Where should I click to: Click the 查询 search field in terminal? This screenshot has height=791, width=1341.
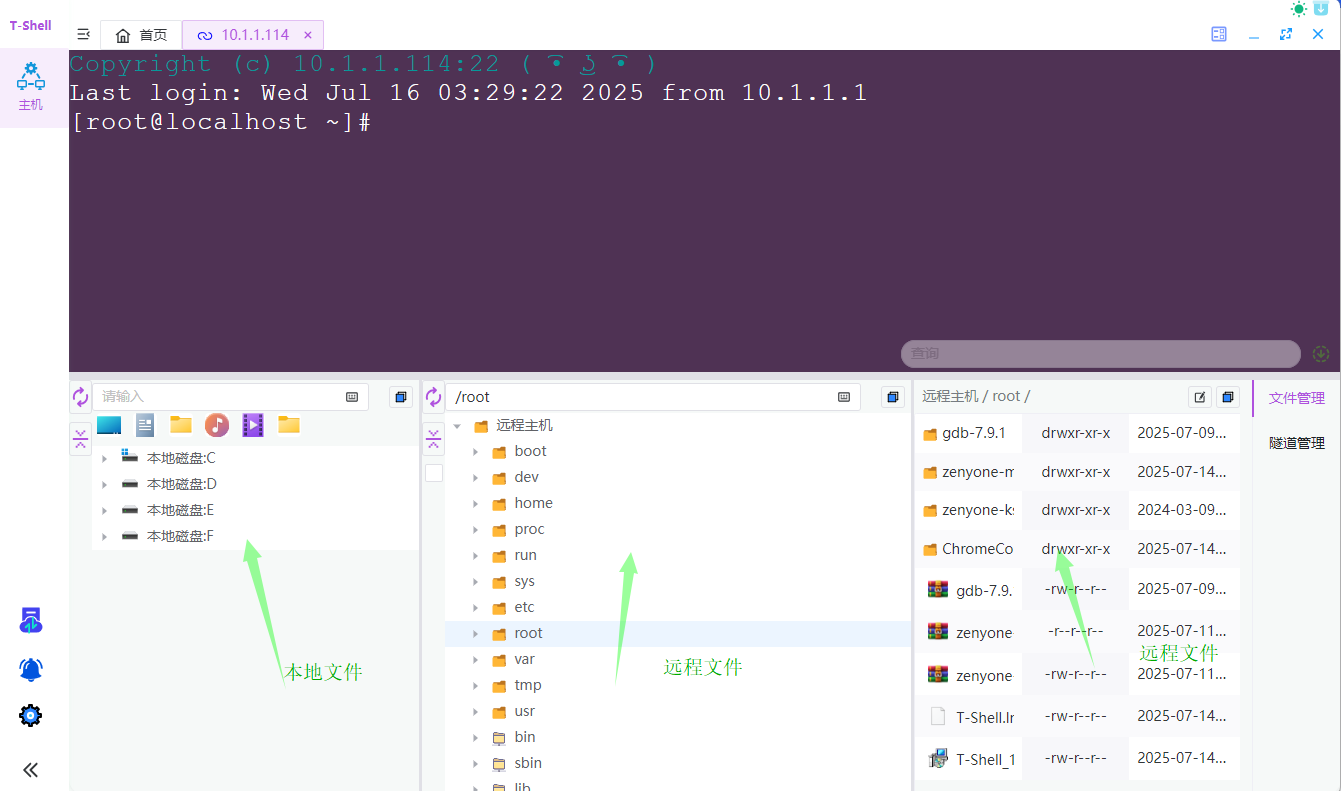tap(1100, 354)
